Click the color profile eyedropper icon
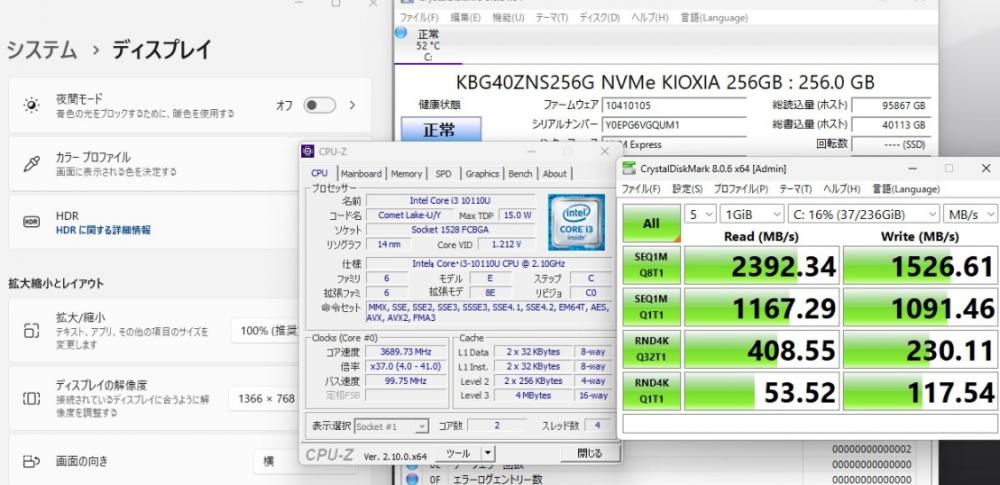Viewport: 1000px width, 485px height. (x=31, y=164)
